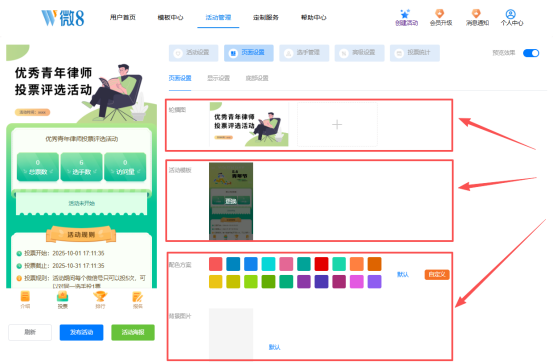Click the 微8 logo

click(x=63, y=18)
